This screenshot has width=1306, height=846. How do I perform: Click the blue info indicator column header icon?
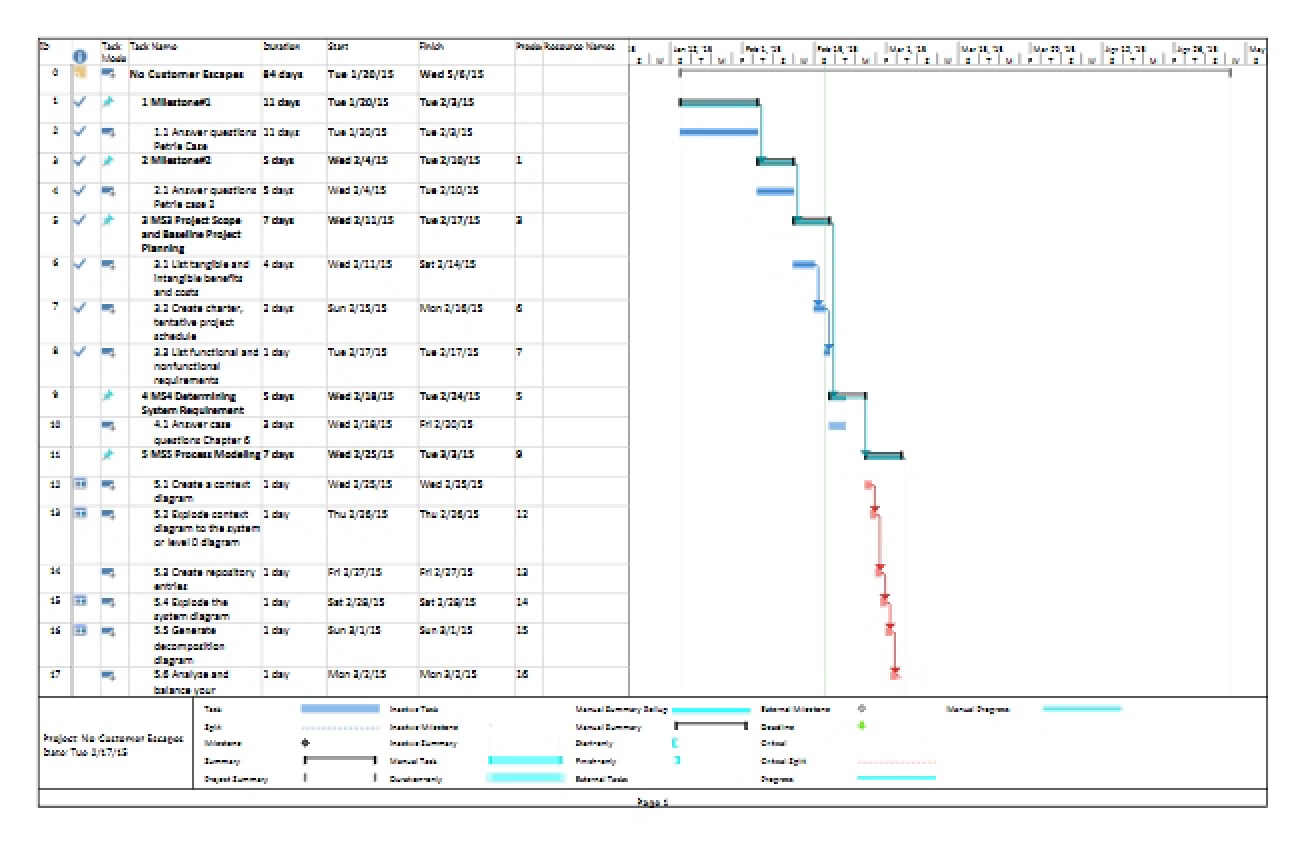click(80, 57)
